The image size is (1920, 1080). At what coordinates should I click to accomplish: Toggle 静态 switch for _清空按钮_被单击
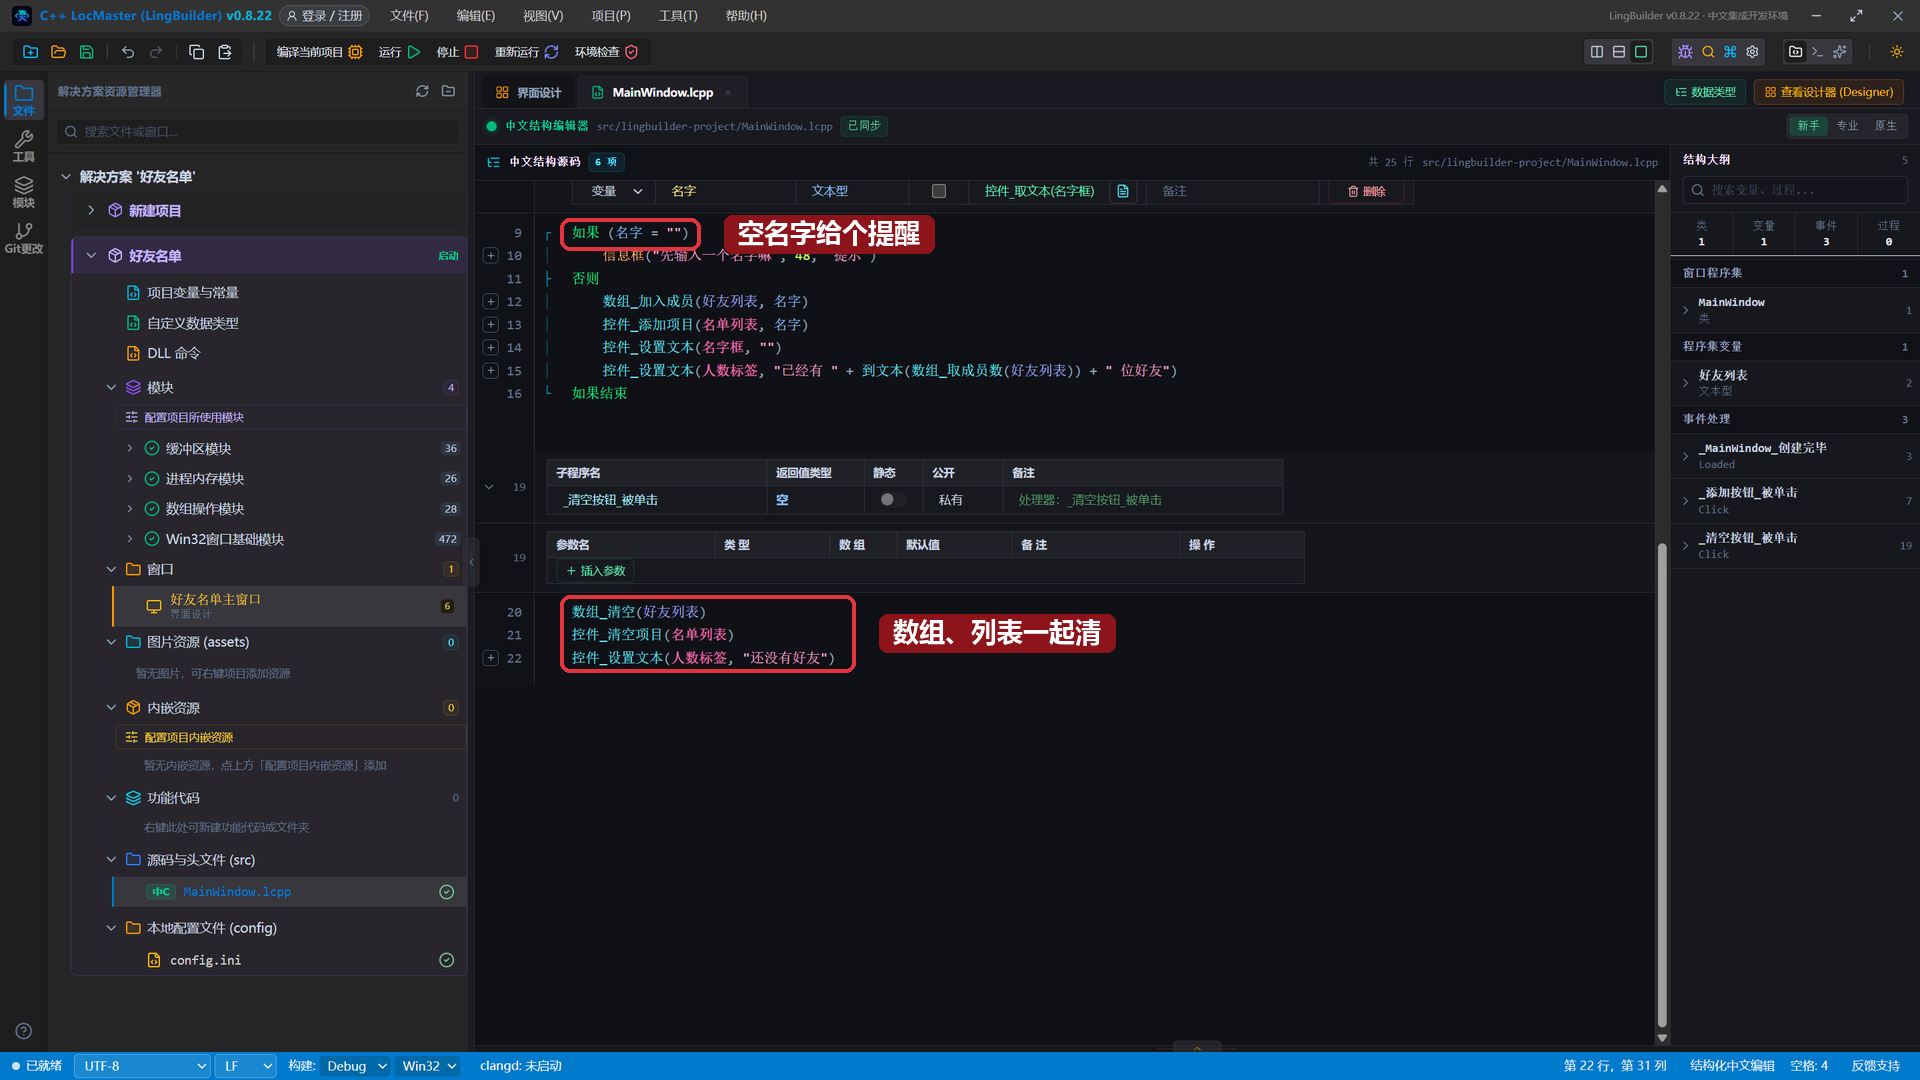point(892,500)
